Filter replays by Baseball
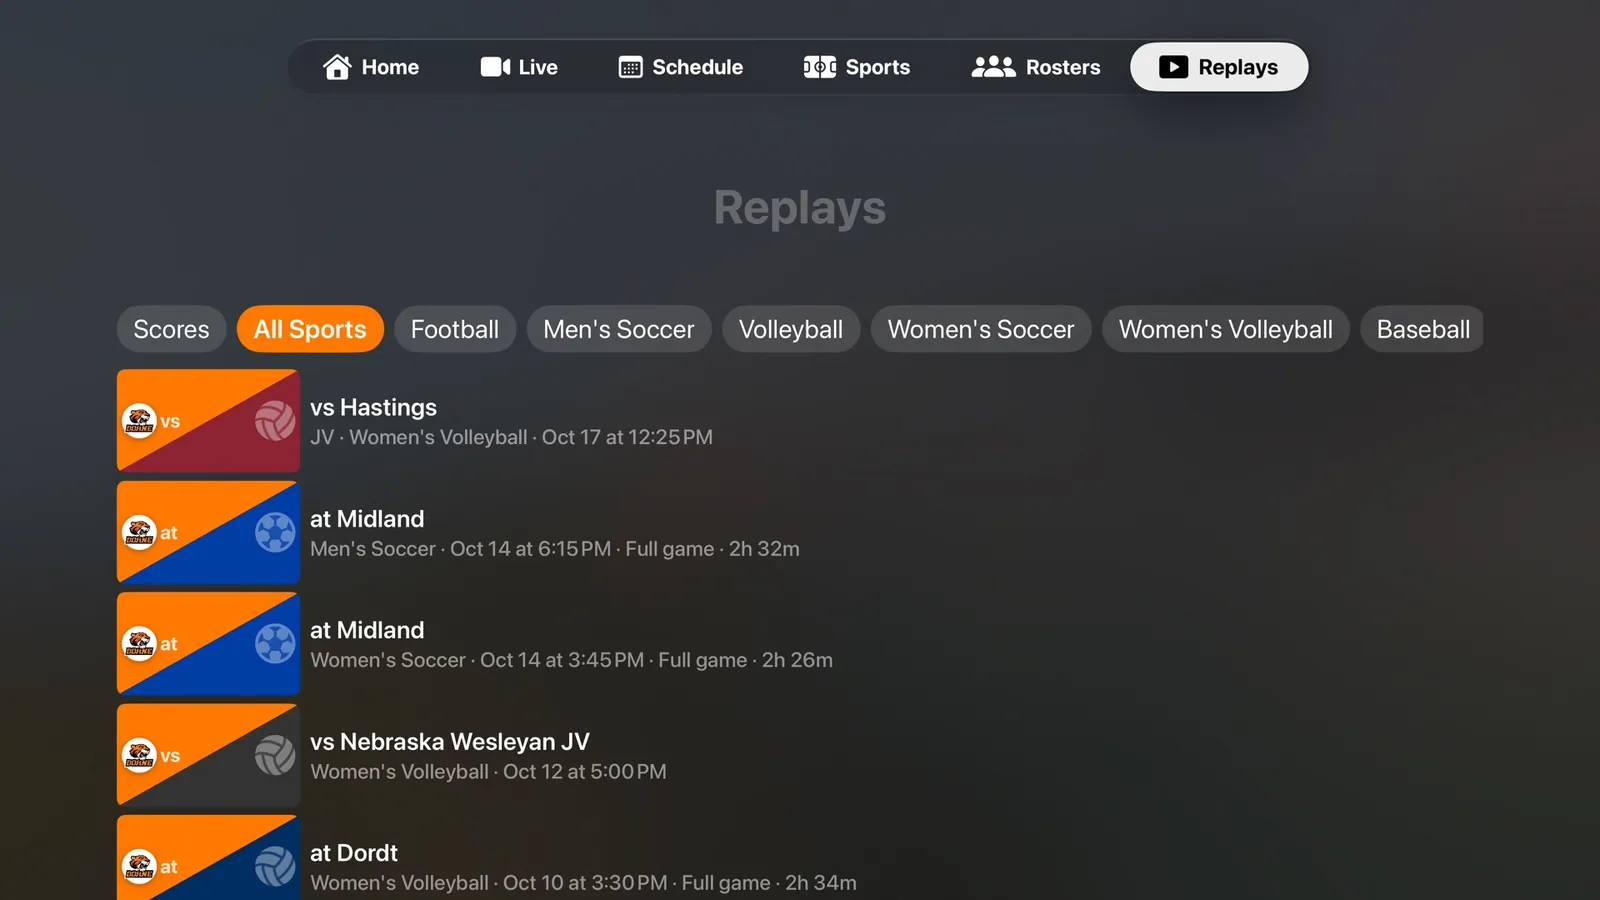This screenshot has height=900, width=1600. tap(1423, 329)
